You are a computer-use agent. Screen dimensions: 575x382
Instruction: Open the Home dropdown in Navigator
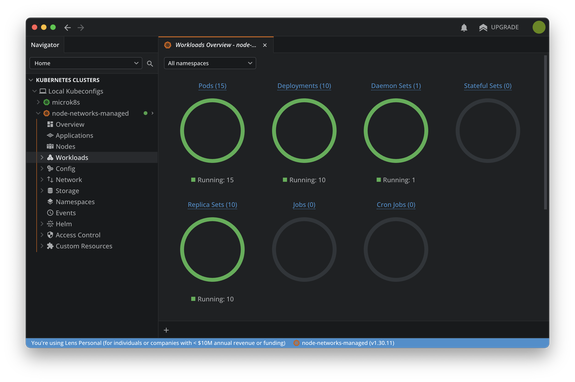tap(86, 63)
